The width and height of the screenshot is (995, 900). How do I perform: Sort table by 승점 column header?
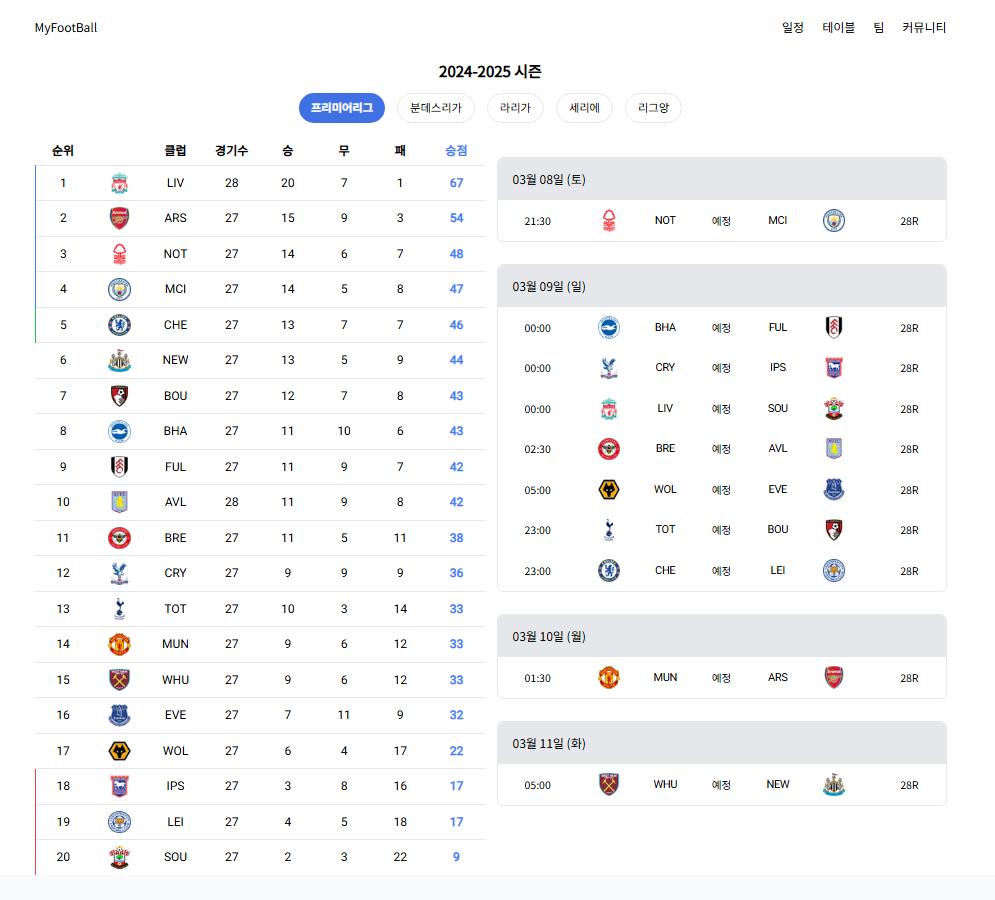click(x=456, y=150)
